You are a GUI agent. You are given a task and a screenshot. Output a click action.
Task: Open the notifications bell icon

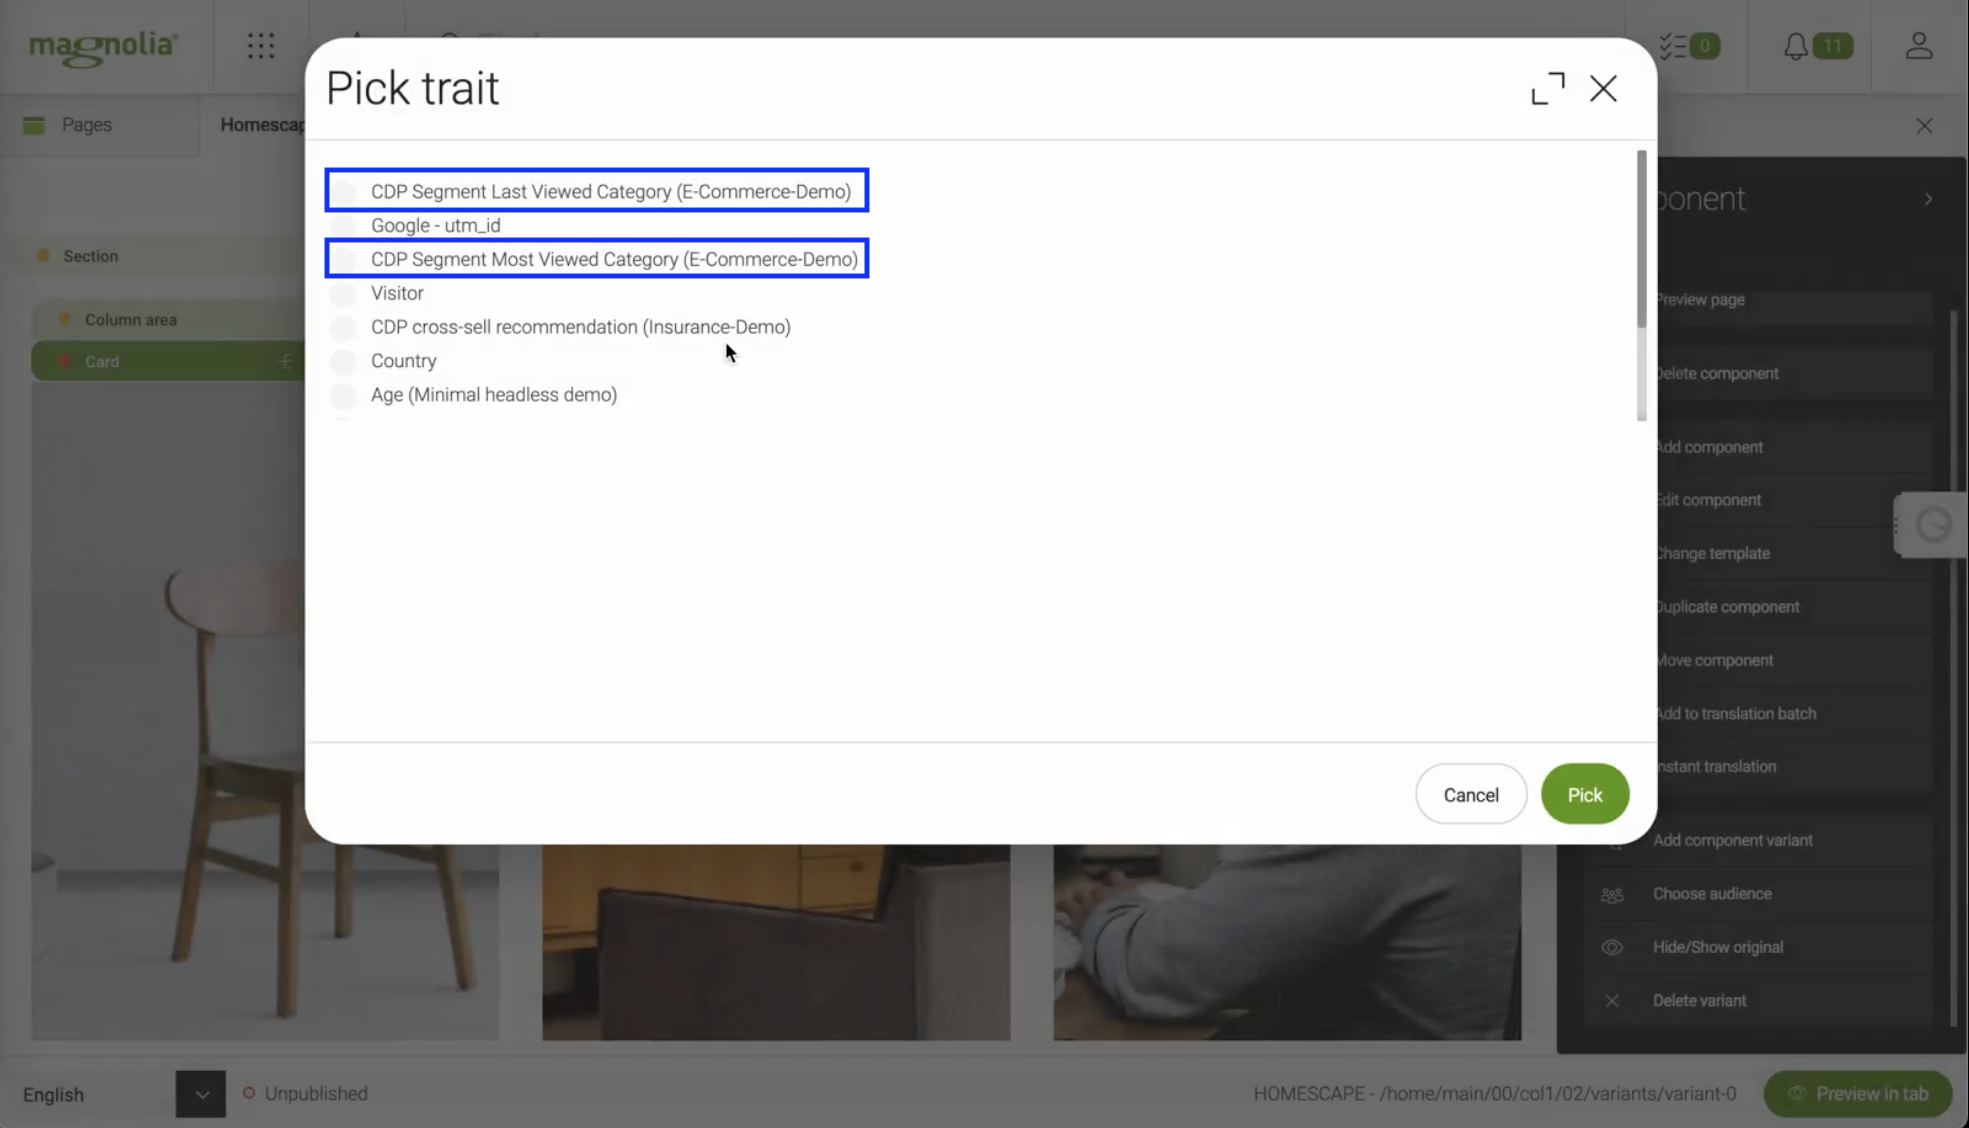[1796, 46]
